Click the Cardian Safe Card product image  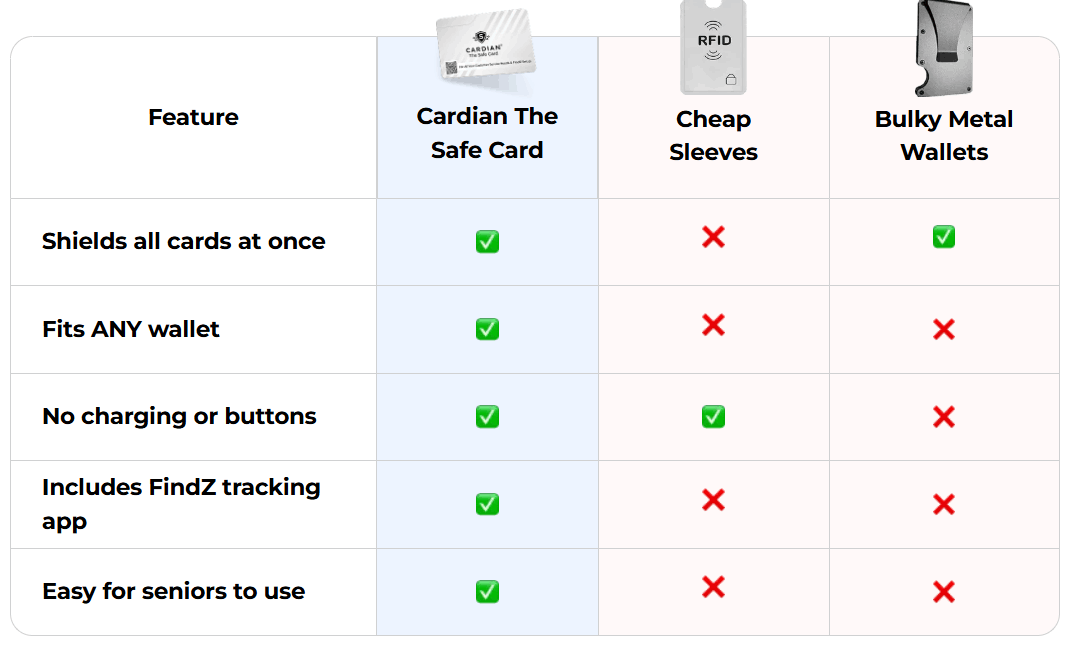486,48
